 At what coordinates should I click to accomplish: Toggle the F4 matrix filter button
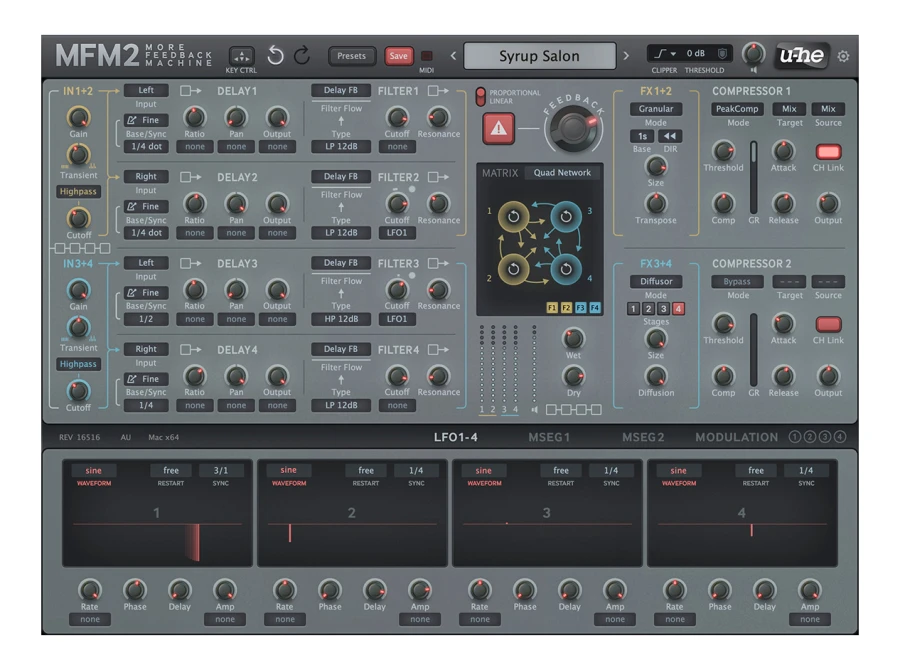595,308
